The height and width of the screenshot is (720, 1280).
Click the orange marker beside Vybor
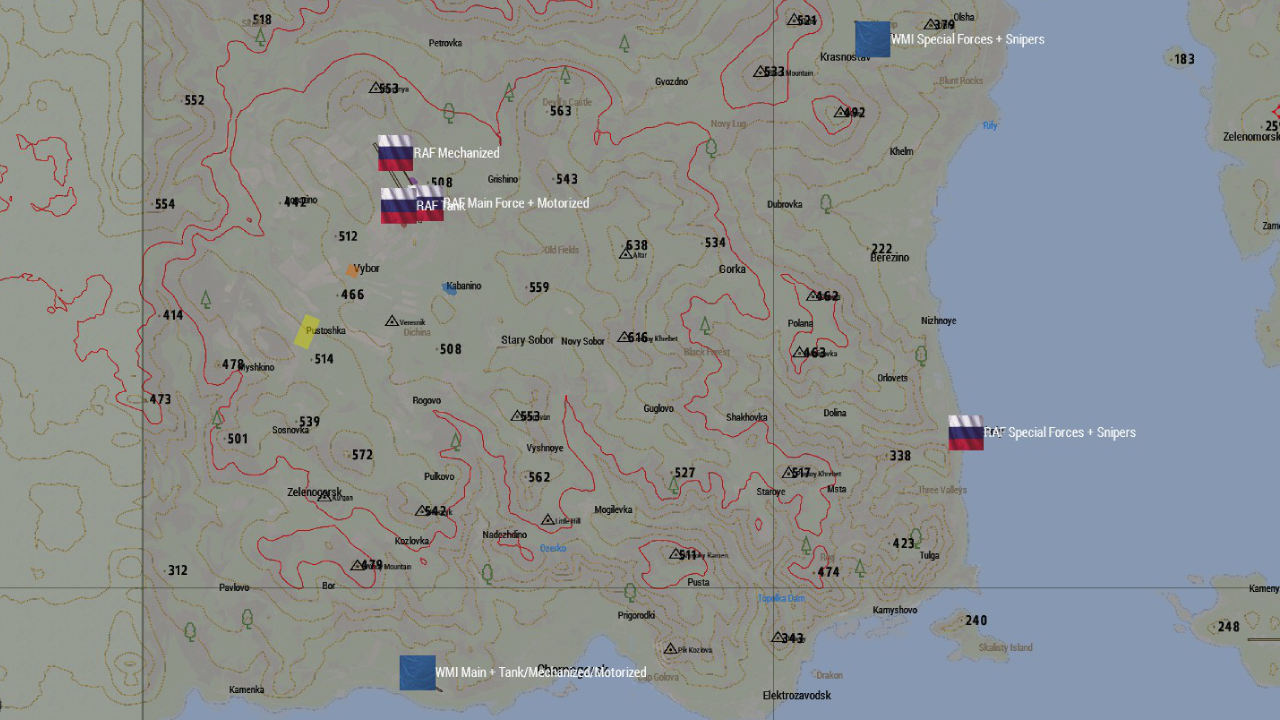point(352,270)
